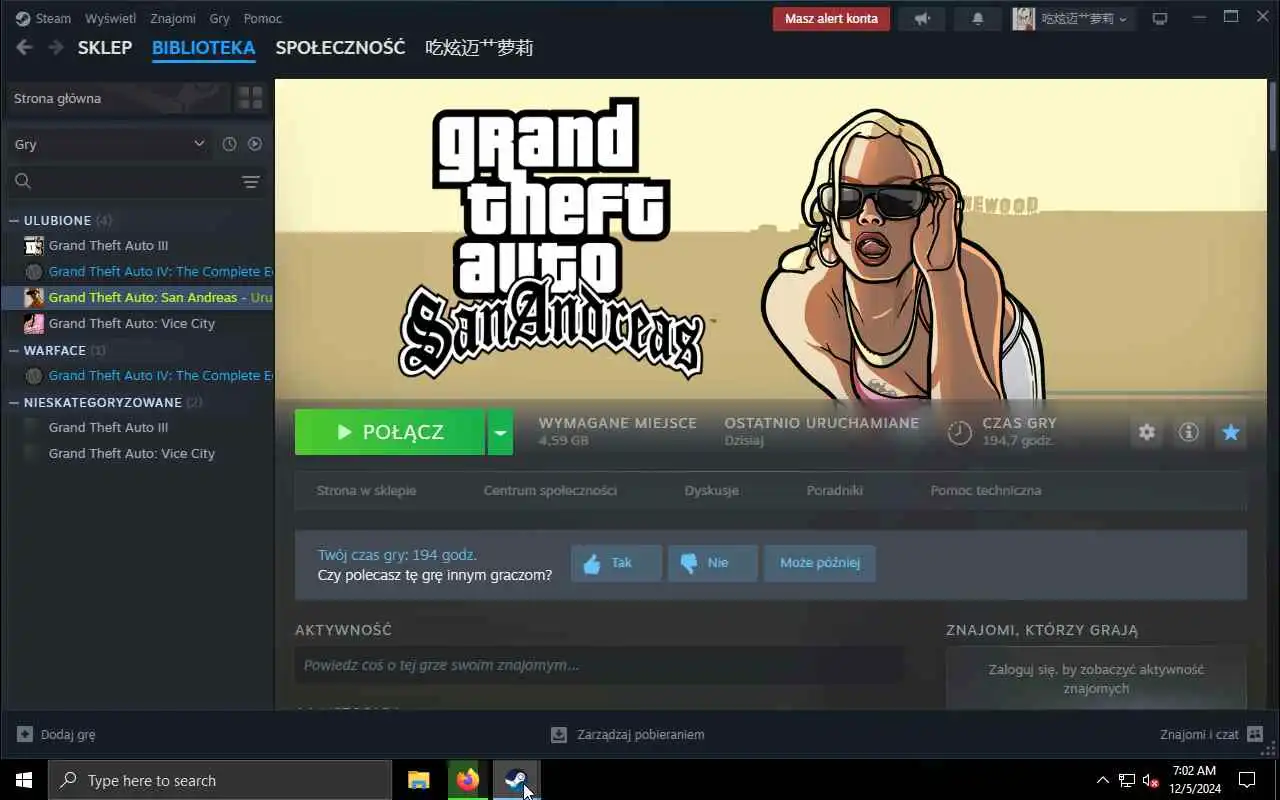Click the user avatar picture

pos(1023,18)
